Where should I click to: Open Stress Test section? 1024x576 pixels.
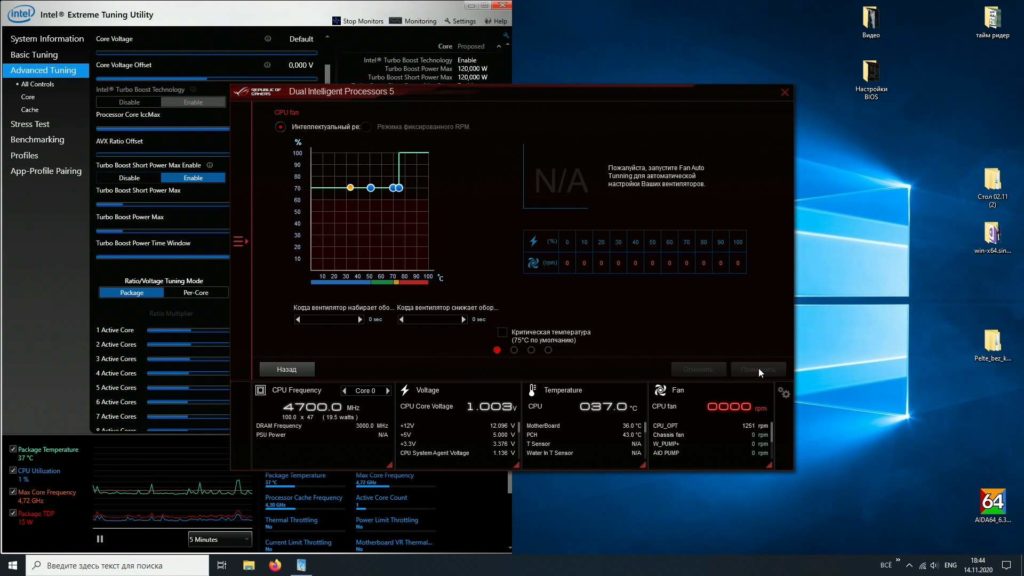tap(29, 124)
